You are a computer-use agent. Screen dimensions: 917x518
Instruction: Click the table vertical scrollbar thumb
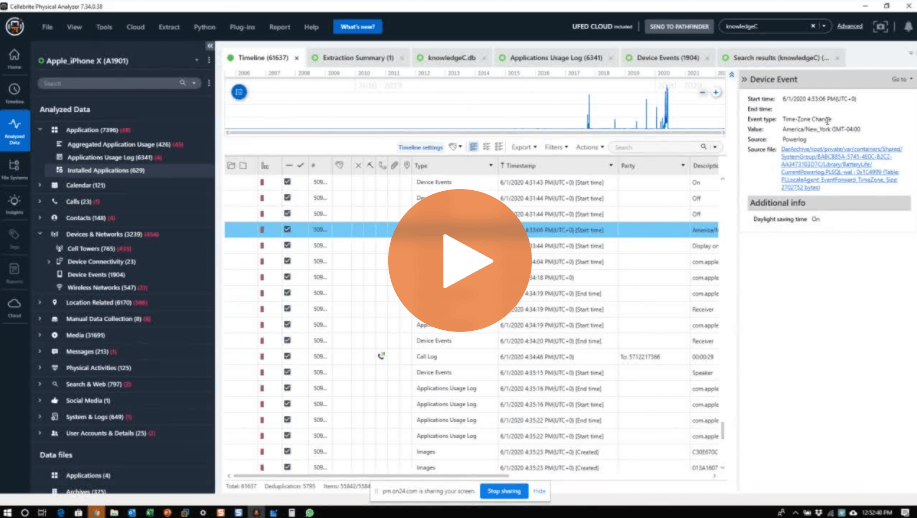tap(723, 431)
